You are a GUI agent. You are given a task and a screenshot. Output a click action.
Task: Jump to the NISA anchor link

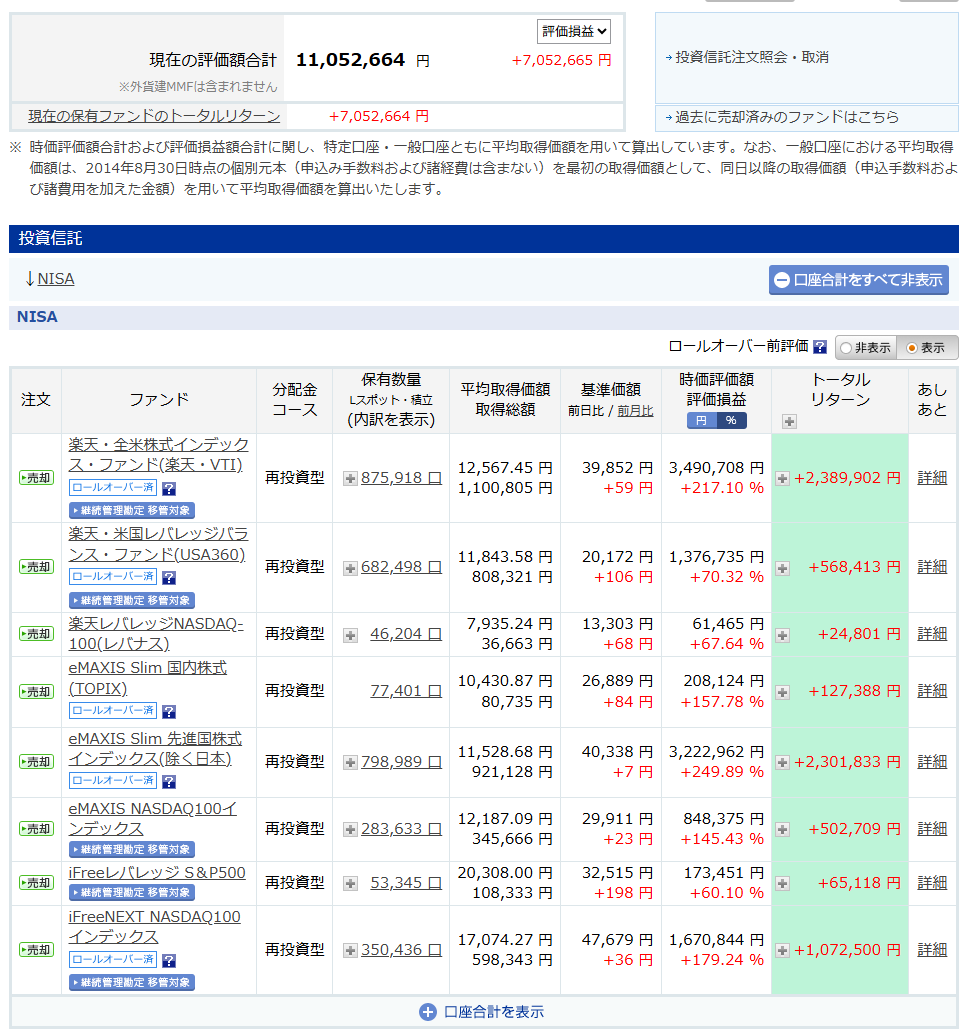[55, 279]
